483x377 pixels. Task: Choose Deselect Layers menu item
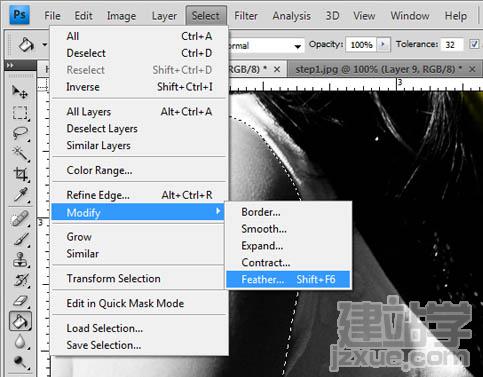click(x=139, y=128)
